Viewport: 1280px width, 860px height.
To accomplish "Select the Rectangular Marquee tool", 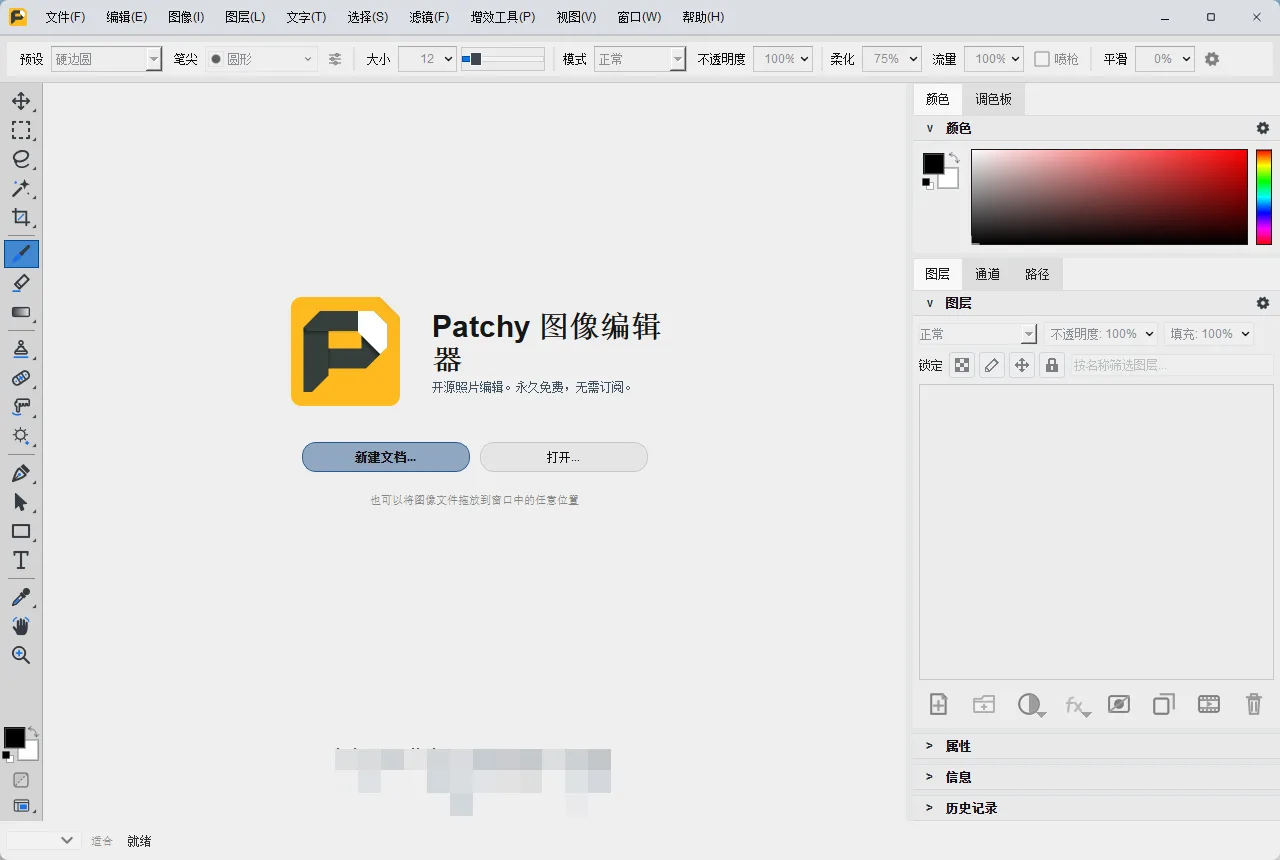I will click(21, 130).
